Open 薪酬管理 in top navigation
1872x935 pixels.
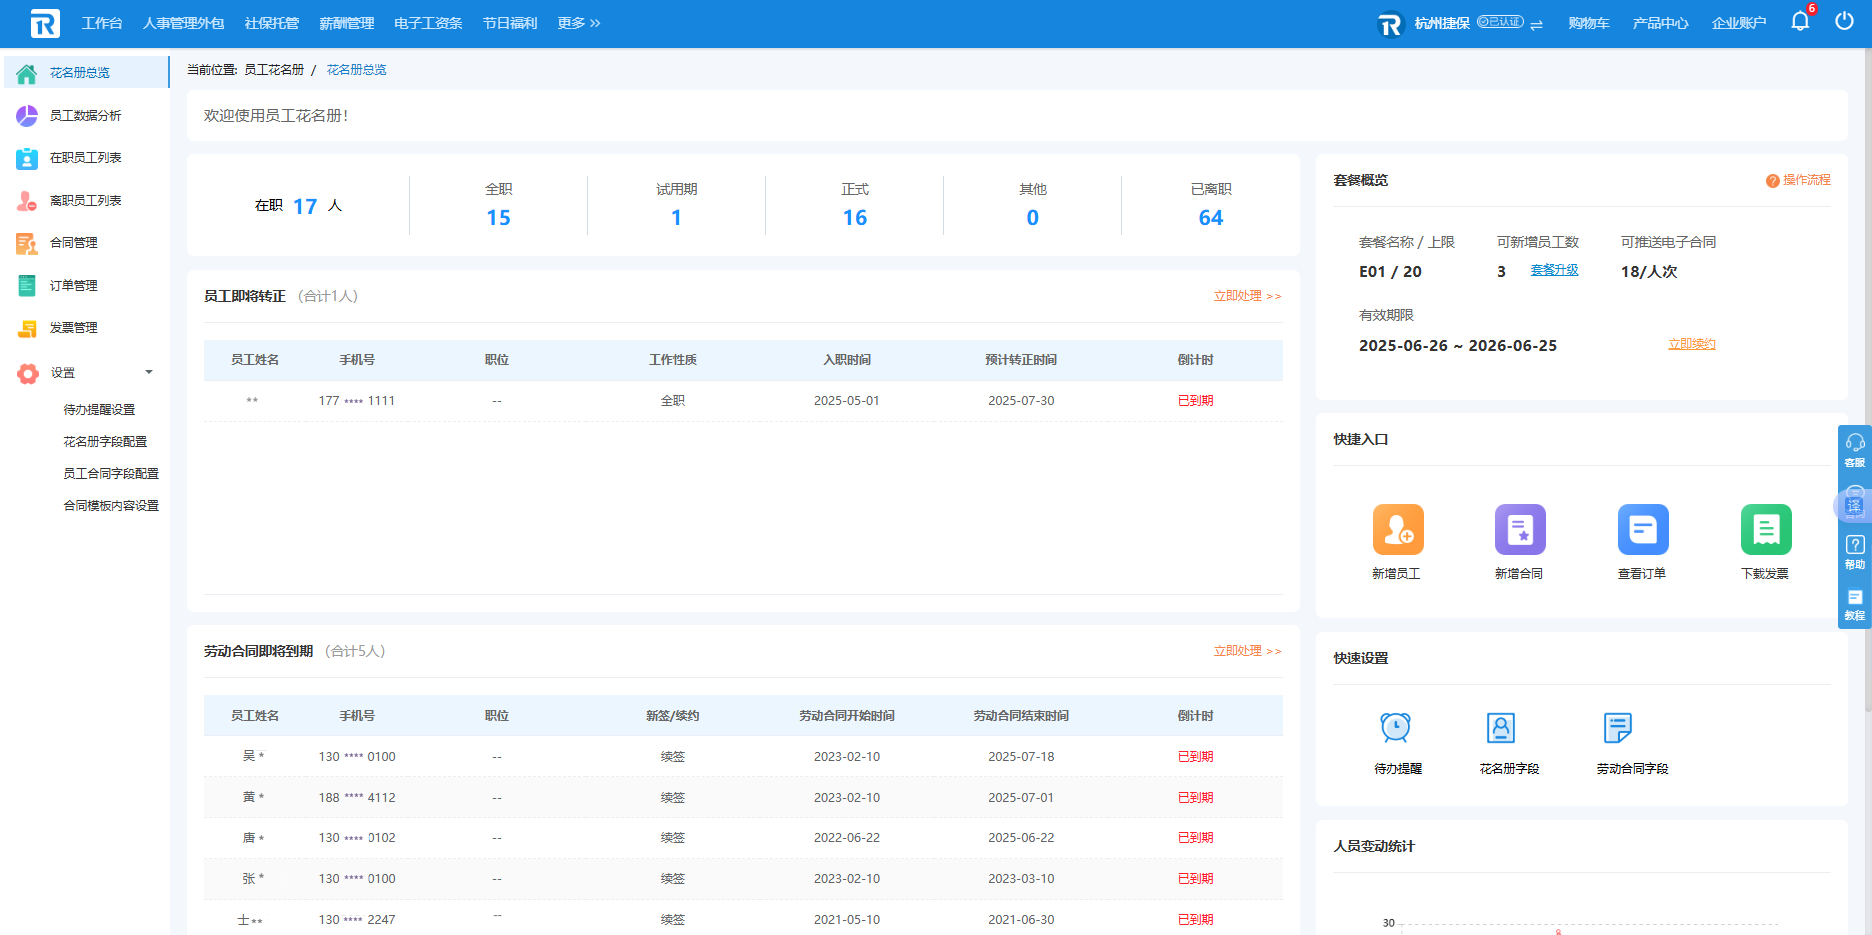coord(346,23)
